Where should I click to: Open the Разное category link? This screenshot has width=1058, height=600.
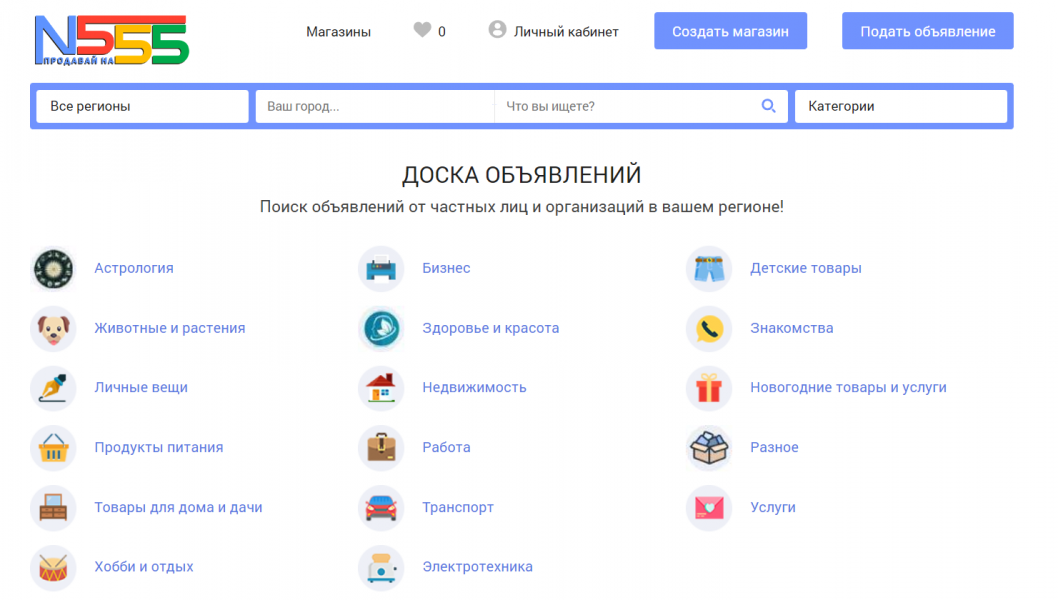click(x=774, y=447)
